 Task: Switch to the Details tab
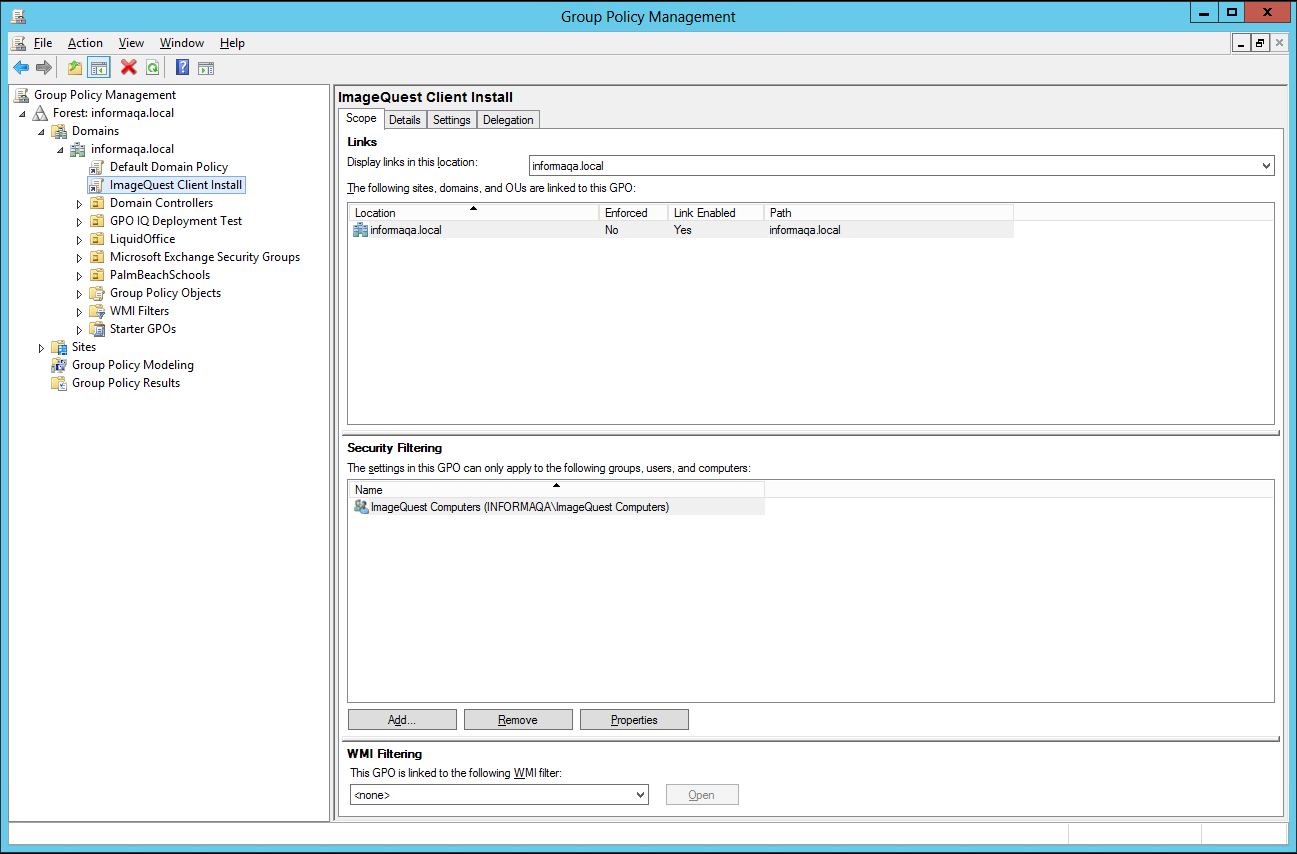point(405,120)
